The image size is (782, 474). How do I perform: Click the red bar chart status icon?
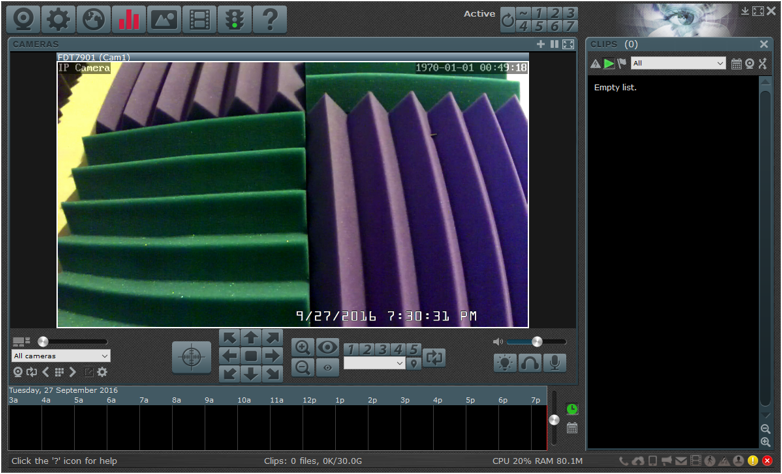pos(129,18)
